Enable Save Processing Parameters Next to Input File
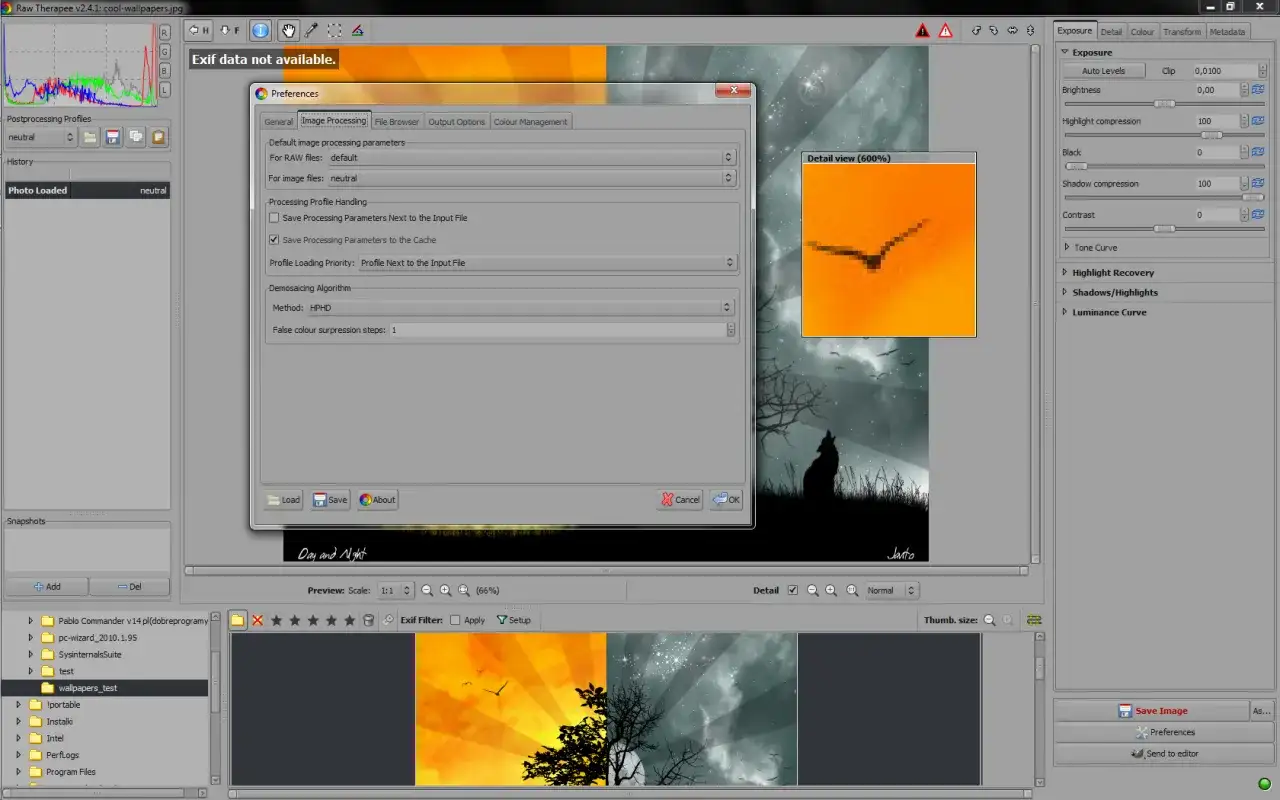Image resolution: width=1280 pixels, height=800 pixels. click(x=274, y=218)
